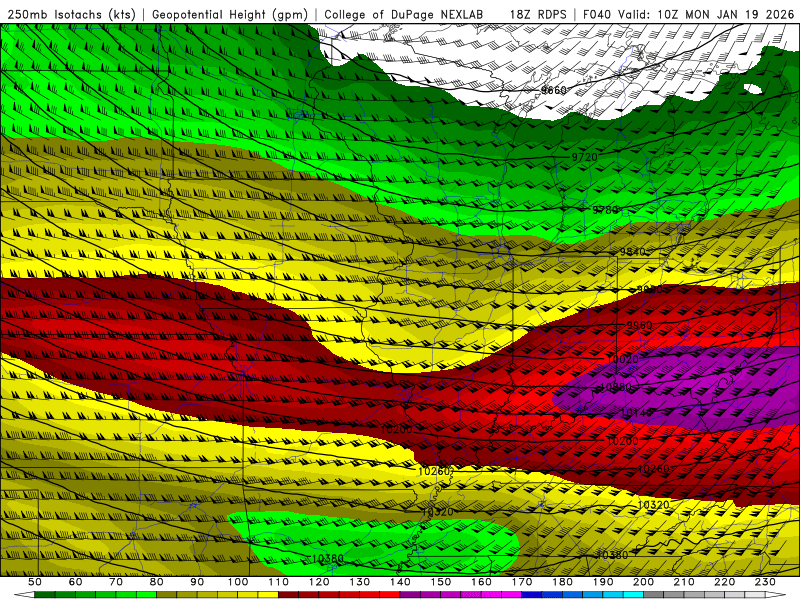Select the 9780 contour label
Viewport: 800px width, 600px height.
605,210
